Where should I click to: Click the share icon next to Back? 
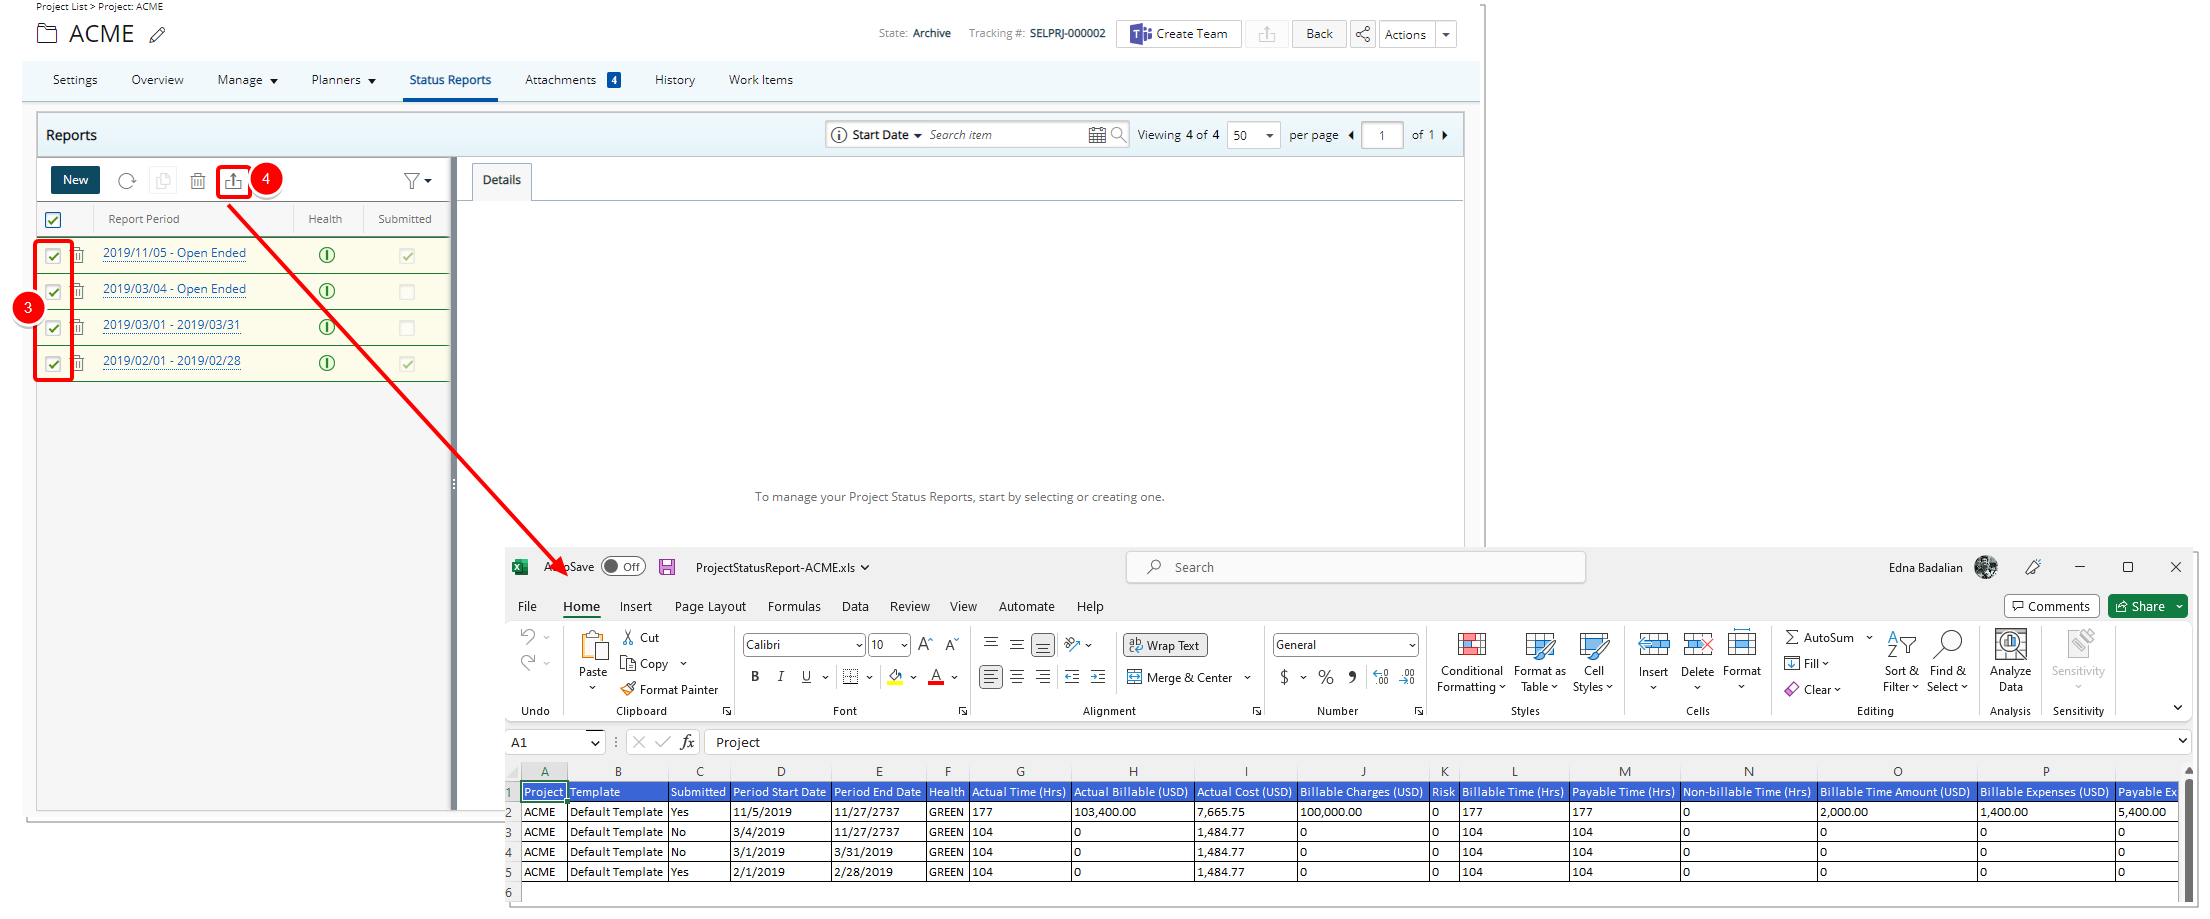coord(1362,34)
